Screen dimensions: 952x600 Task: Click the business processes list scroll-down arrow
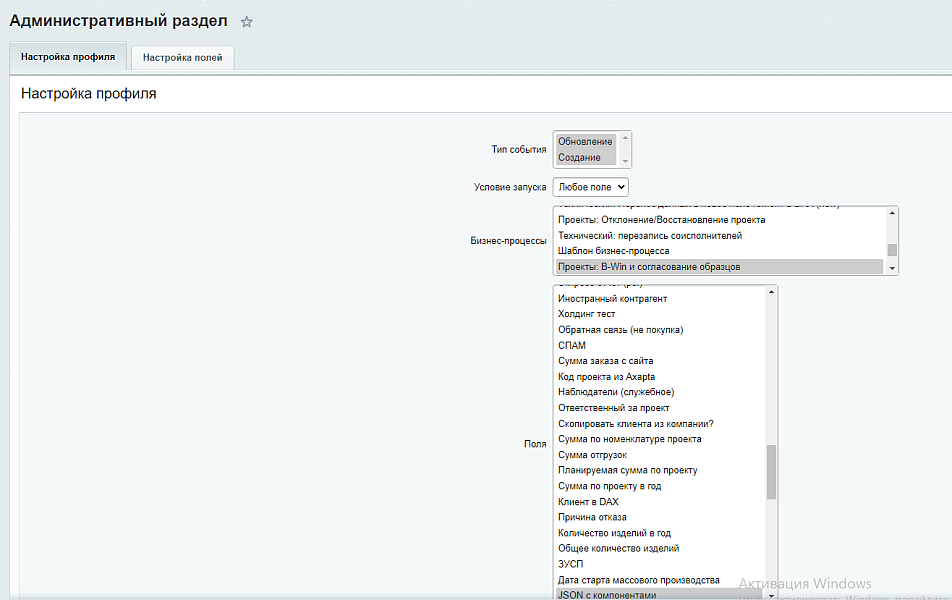892,268
